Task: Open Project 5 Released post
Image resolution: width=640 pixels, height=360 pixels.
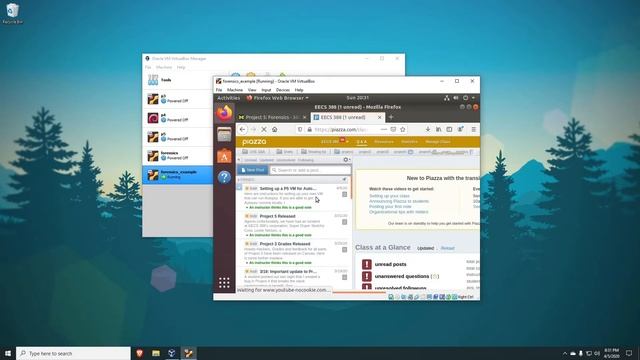Action: pos(294,225)
